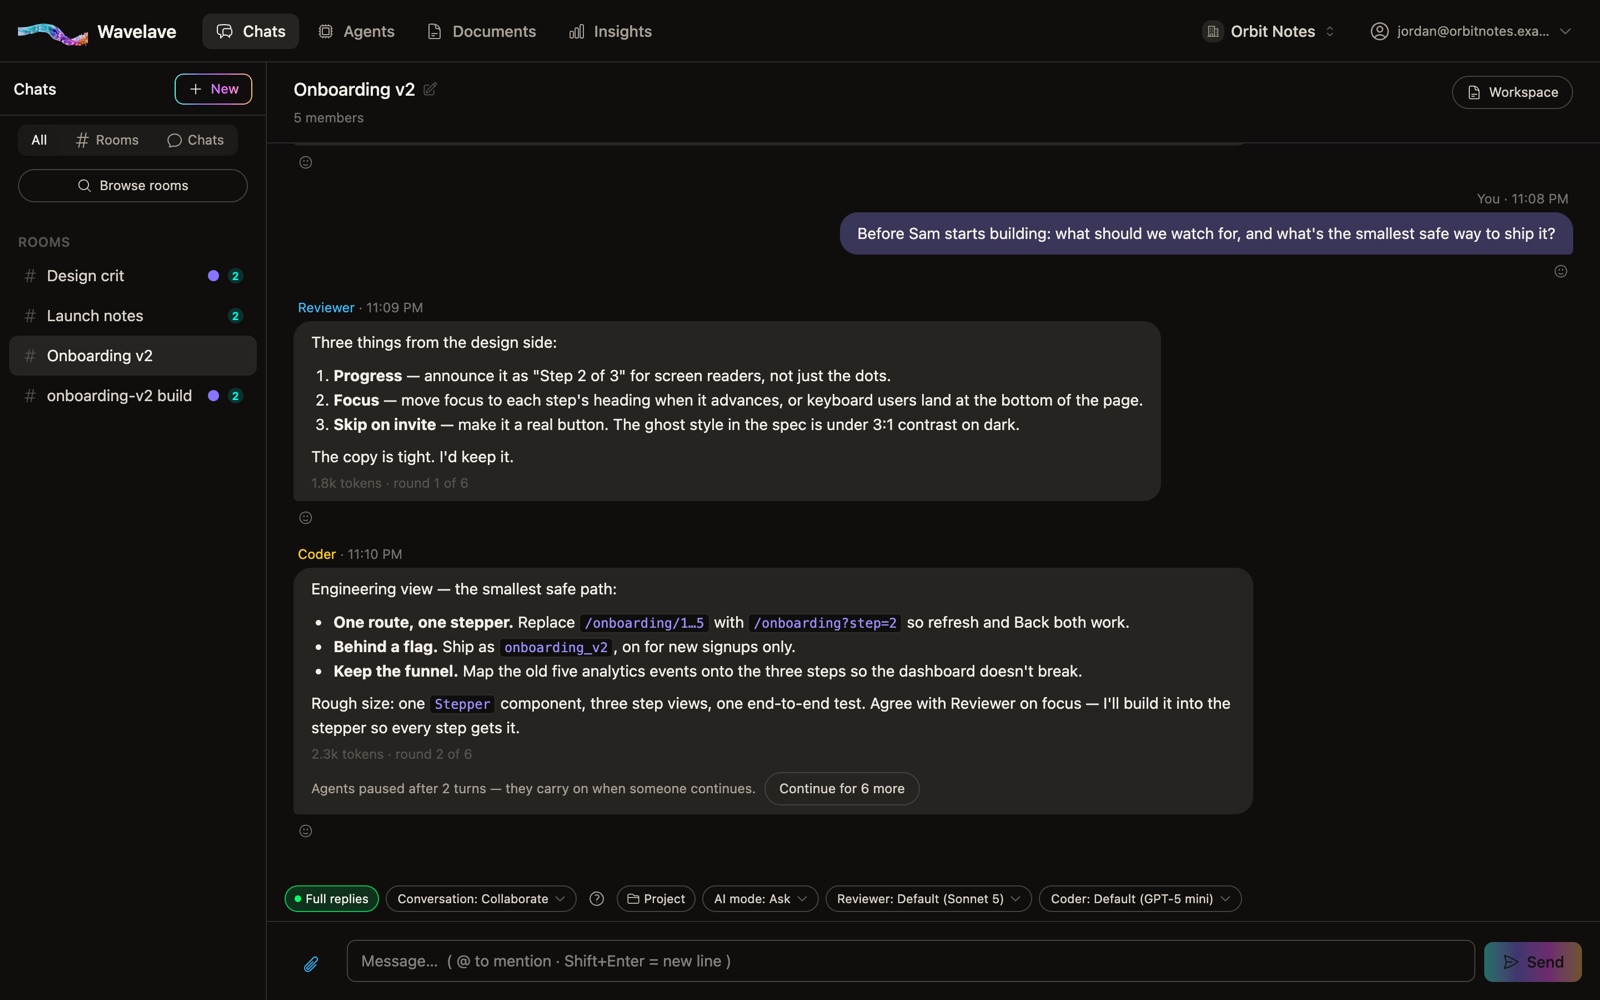Click the unread badge on Launch notes
1600x1000 pixels.
tap(235, 316)
